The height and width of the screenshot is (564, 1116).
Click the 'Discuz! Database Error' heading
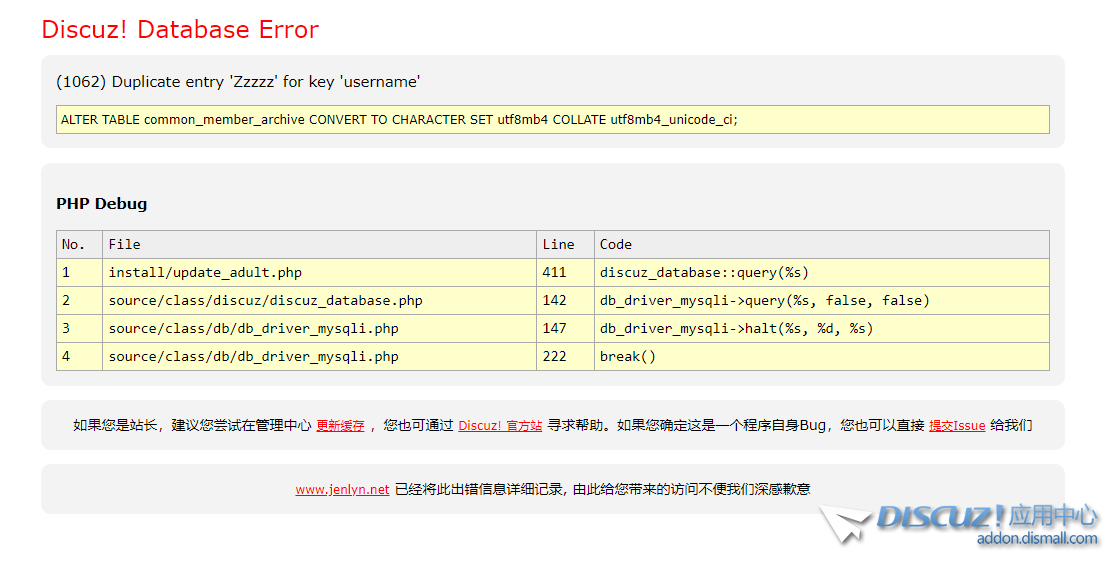pos(180,29)
